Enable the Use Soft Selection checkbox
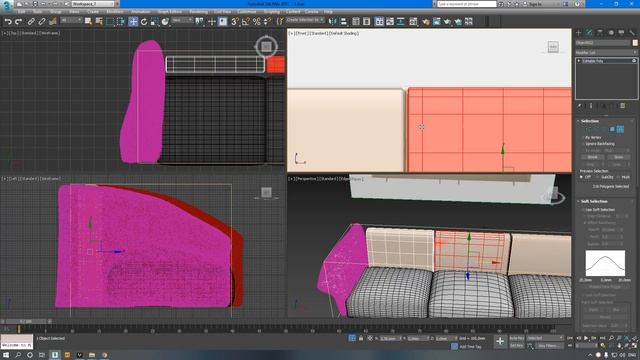640x360 pixels. pos(583,210)
